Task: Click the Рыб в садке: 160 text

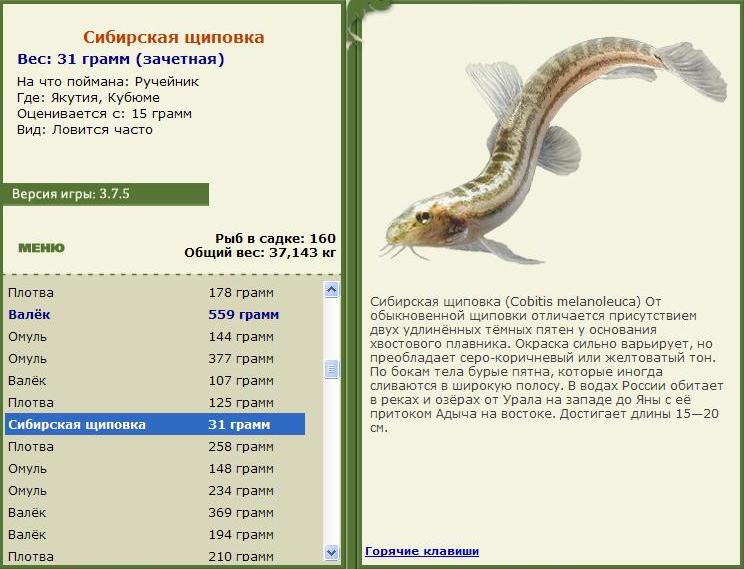Action: pos(275,238)
